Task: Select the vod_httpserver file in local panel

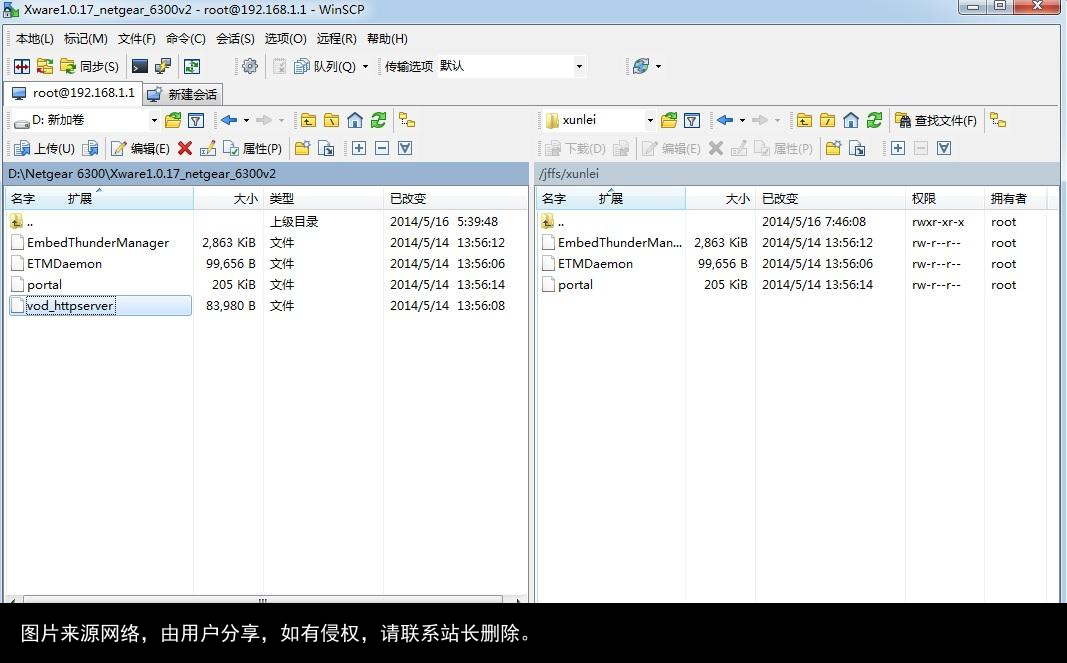Action: 68,305
